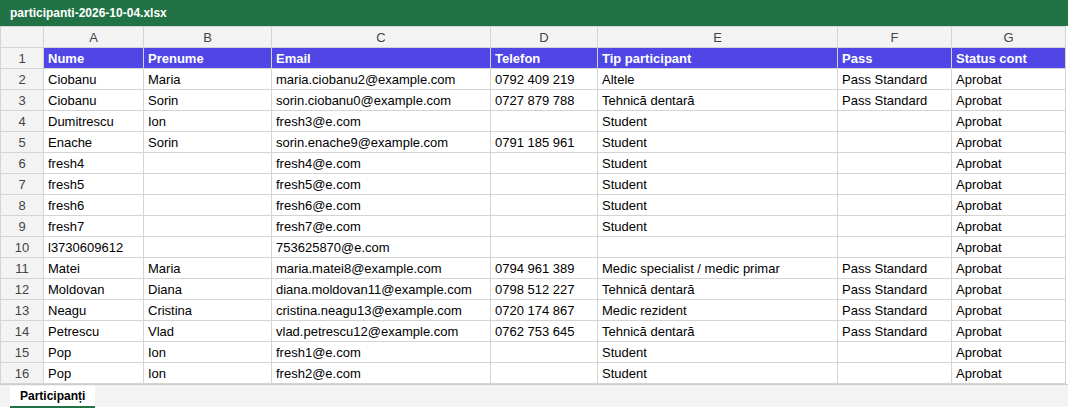Select the Diana first name cell
Viewport: 1068px width, 408px height.
(x=207, y=290)
